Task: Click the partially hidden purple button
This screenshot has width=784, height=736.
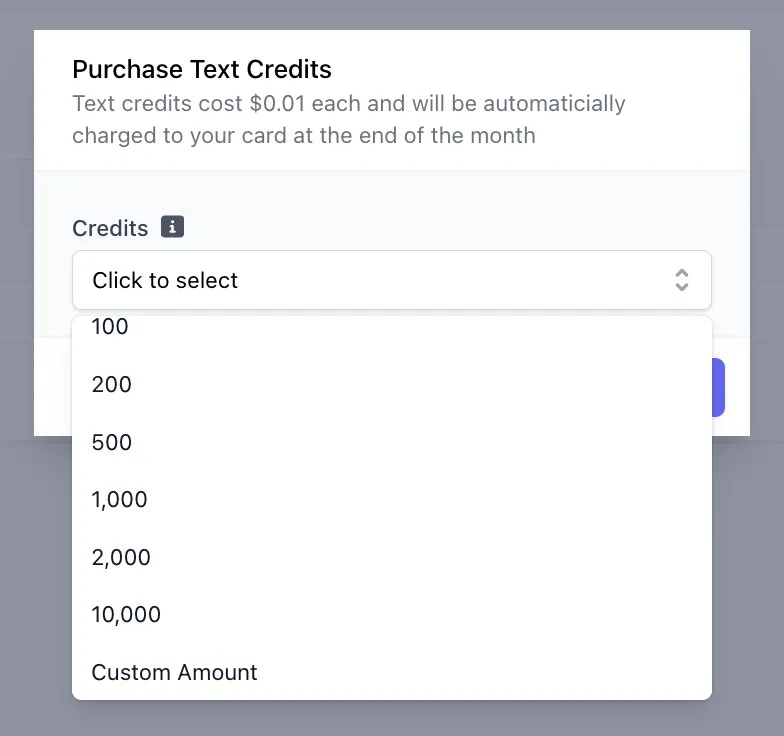Action: 718,387
